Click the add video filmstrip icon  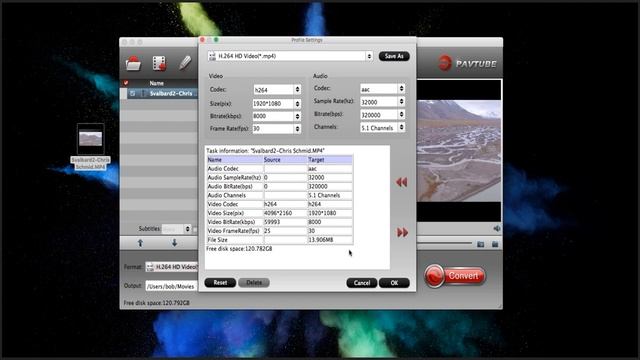click(x=159, y=63)
